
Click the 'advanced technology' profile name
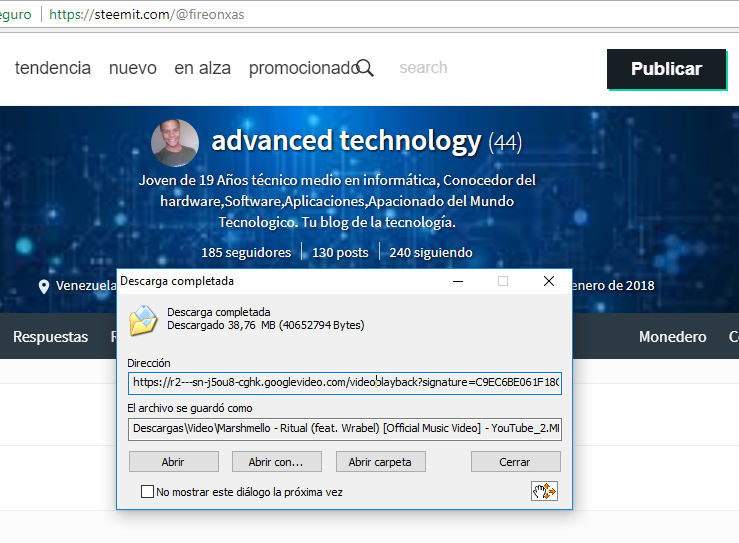coord(346,141)
